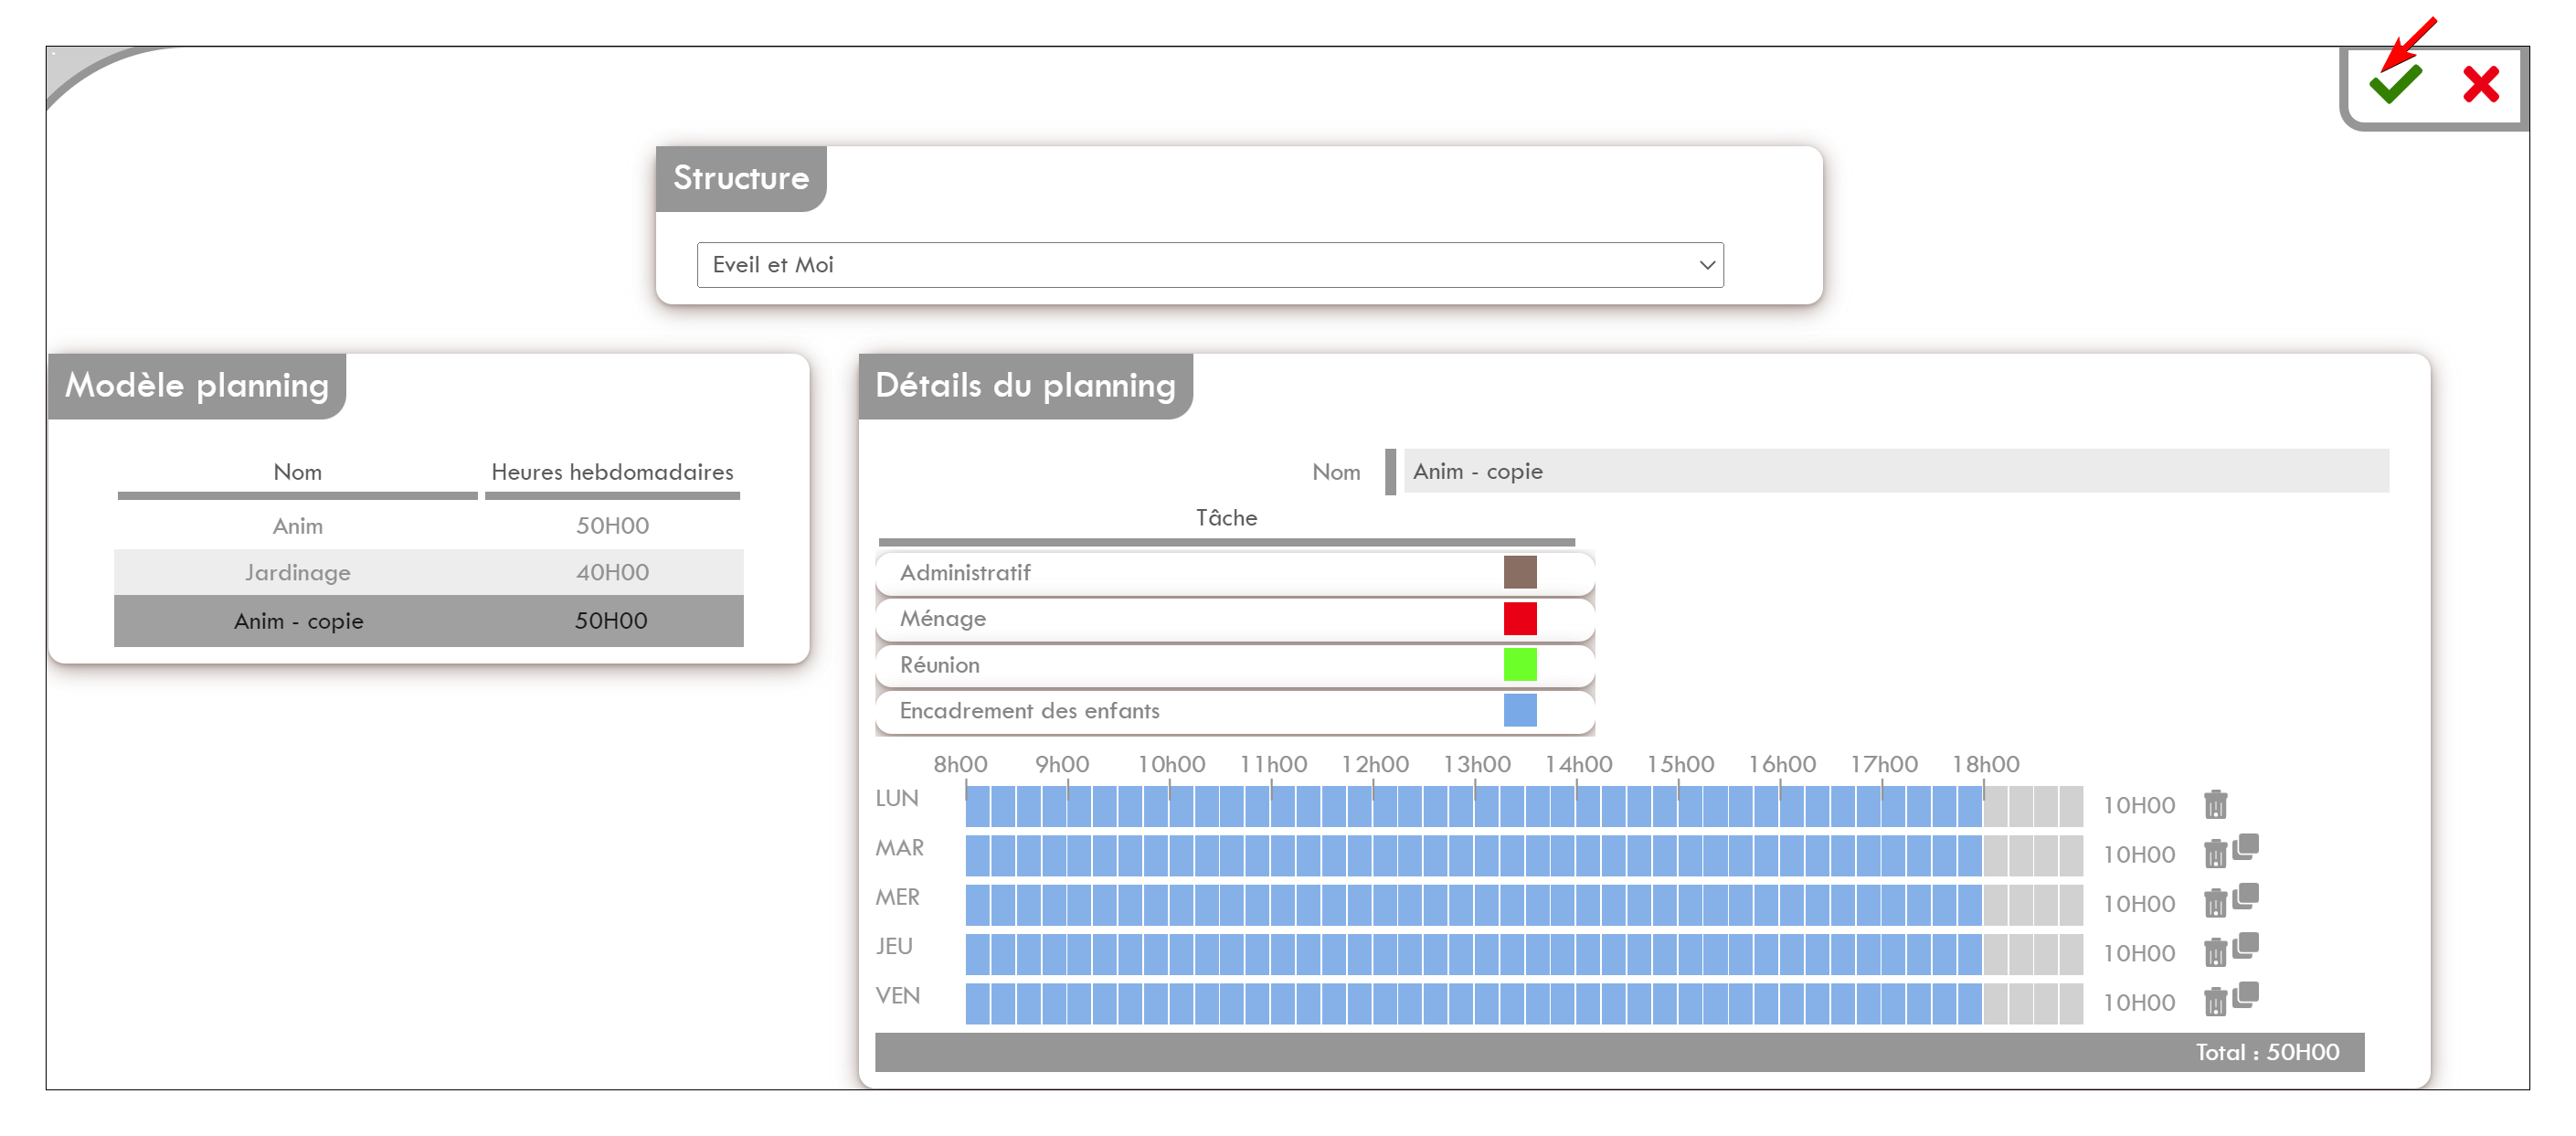Delete the LUN row schedule
Image resolution: width=2576 pixels, height=1136 pixels.
[2215, 804]
